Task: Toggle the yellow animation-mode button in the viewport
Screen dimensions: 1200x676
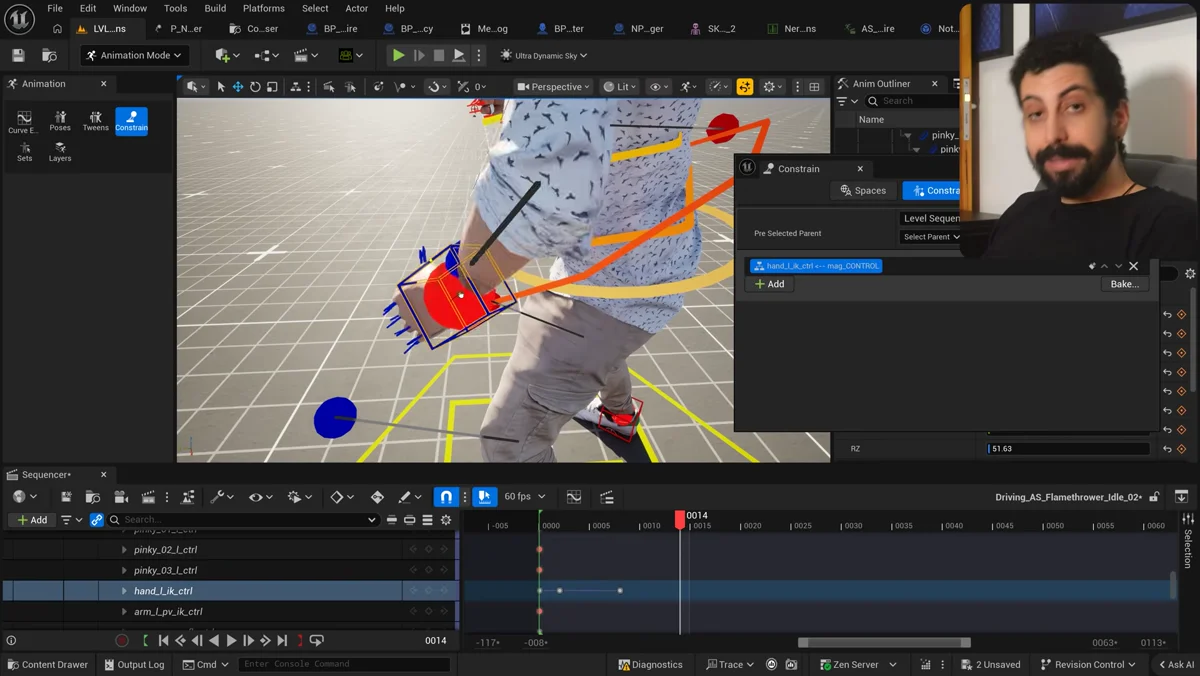Action: 745,87
